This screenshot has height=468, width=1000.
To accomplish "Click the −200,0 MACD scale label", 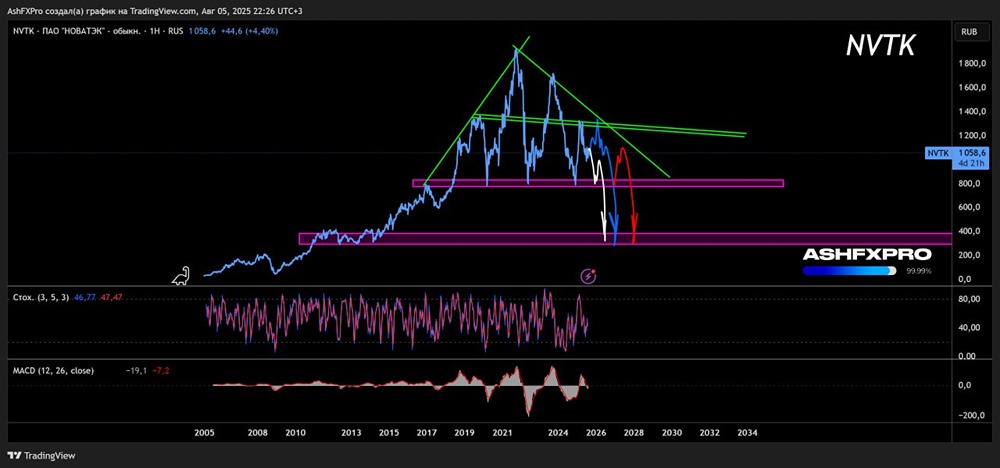I will tap(969, 415).
